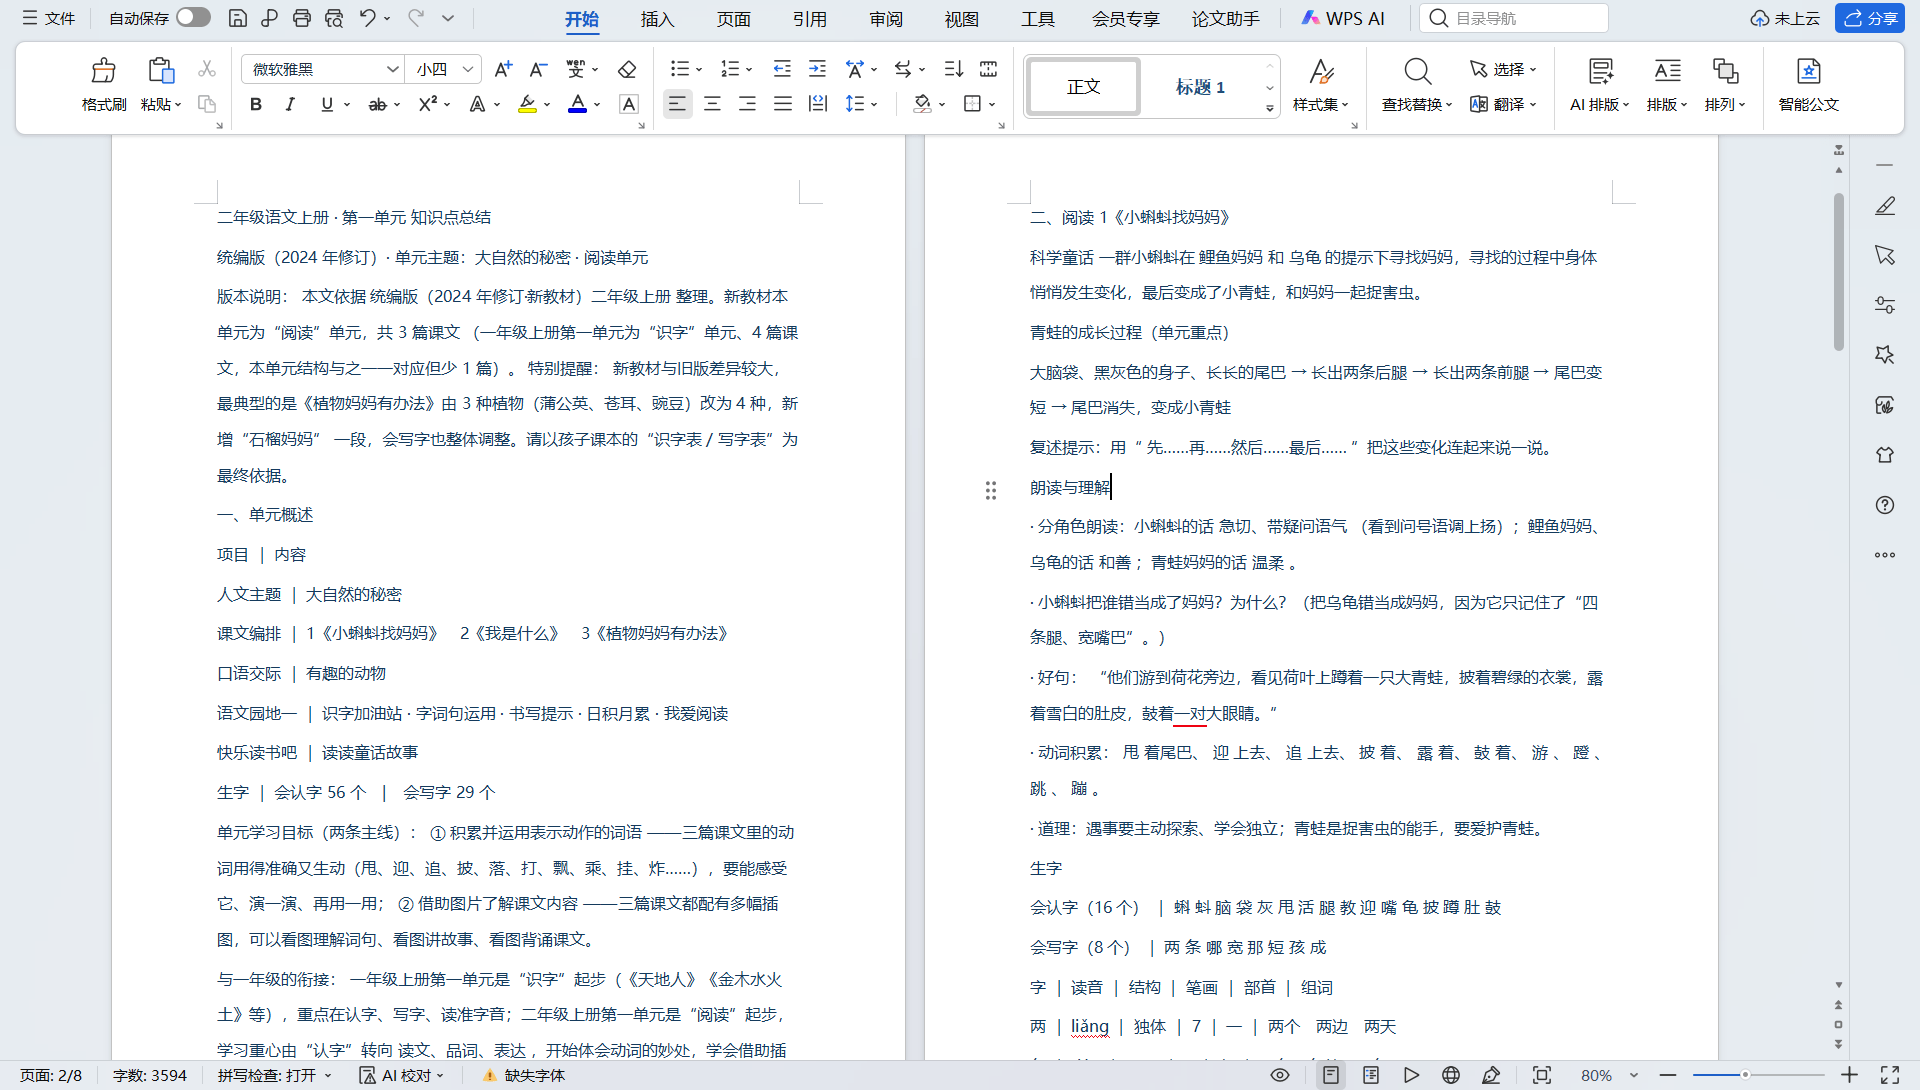Viewport: 1920px width, 1090px height.
Task: Open the File (文件) menu
Action: 48,18
